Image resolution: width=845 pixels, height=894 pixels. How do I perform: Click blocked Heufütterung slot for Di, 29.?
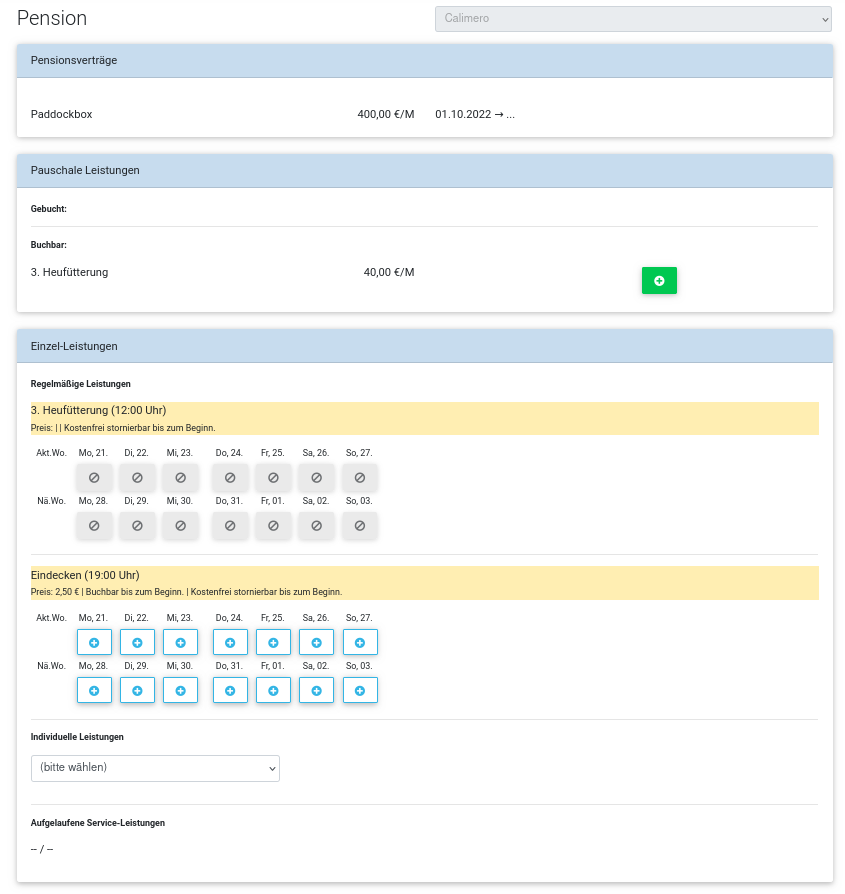pyautogui.click(x=137, y=525)
